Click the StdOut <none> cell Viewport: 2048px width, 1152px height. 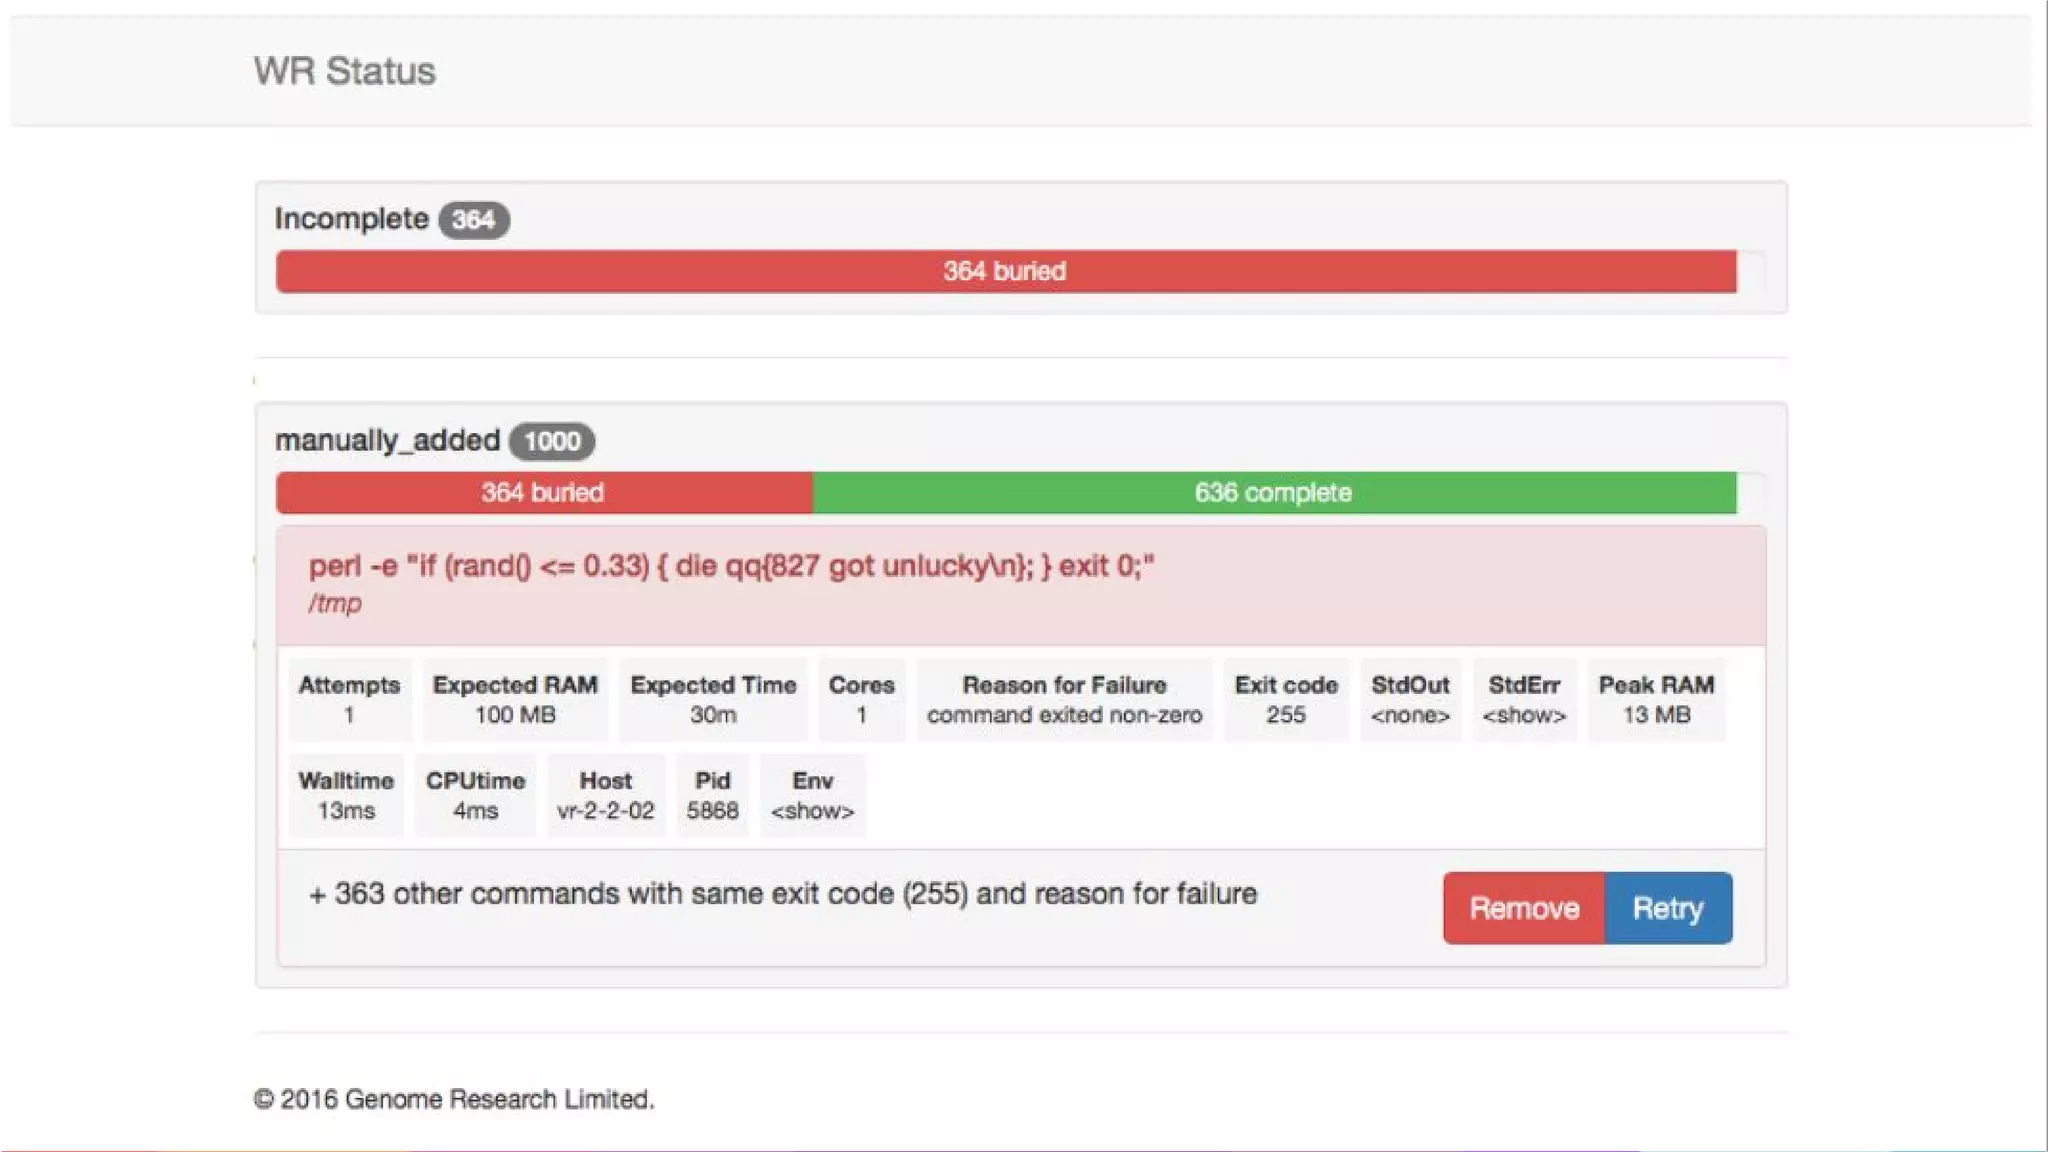(1410, 700)
